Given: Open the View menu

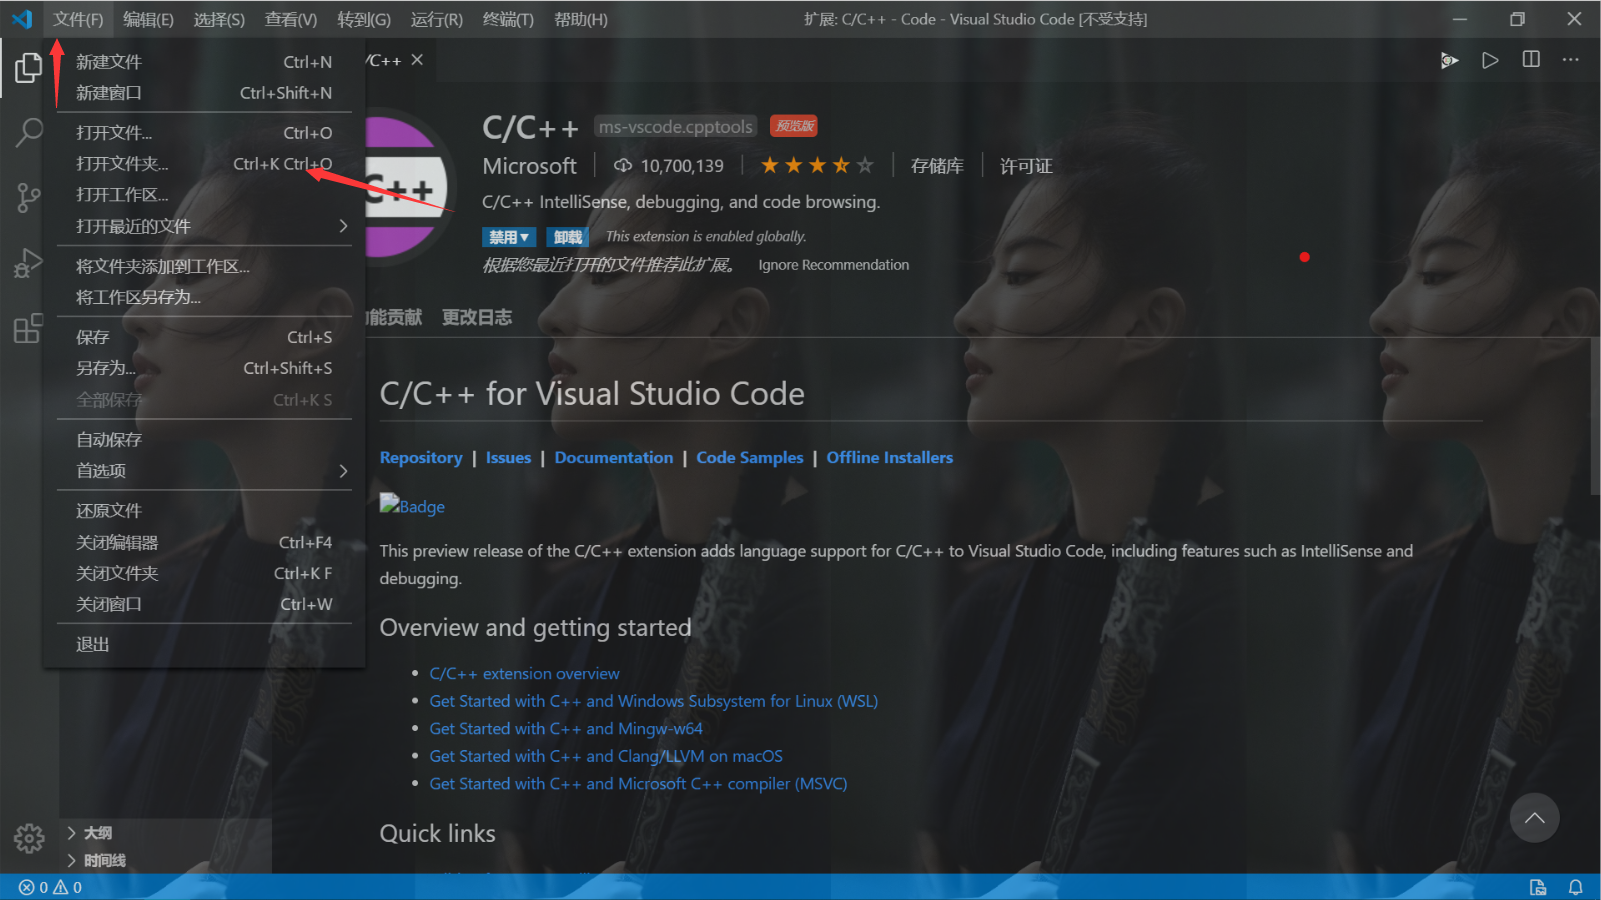Looking at the screenshot, I should click(x=291, y=19).
